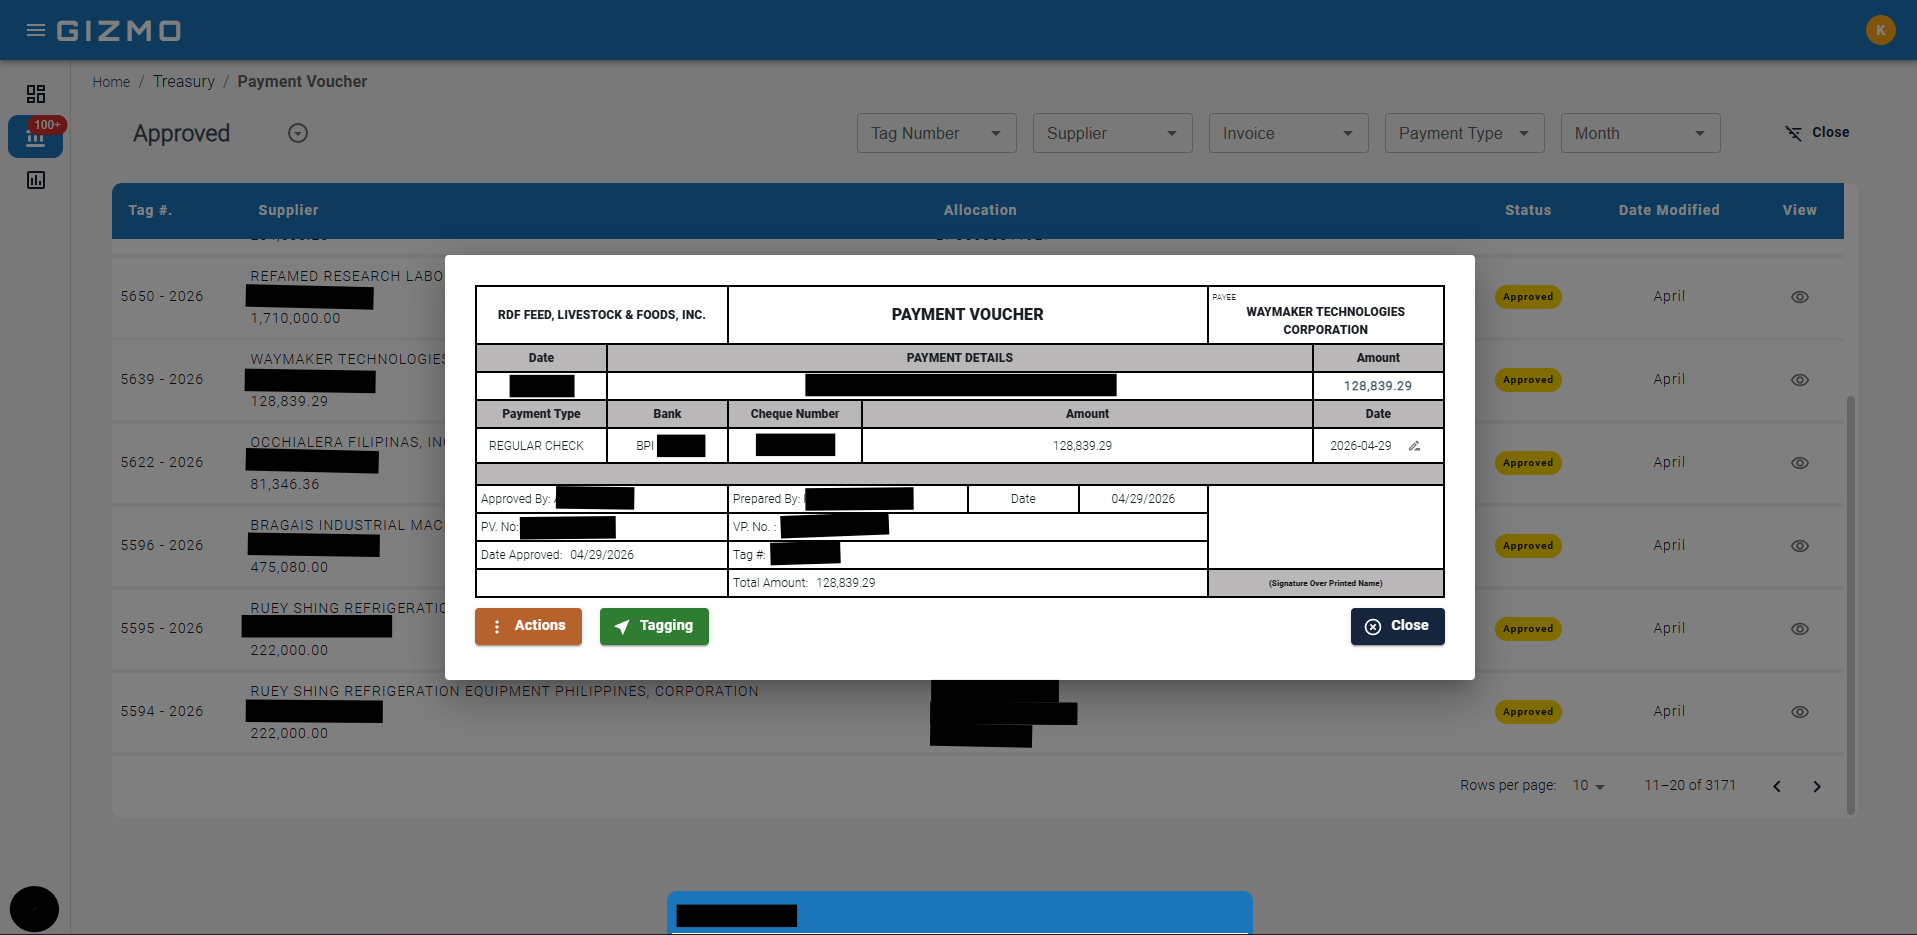View voucher for tag 5594 - 2026
Screen dimensions: 1917x935
(x=1799, y=712)
